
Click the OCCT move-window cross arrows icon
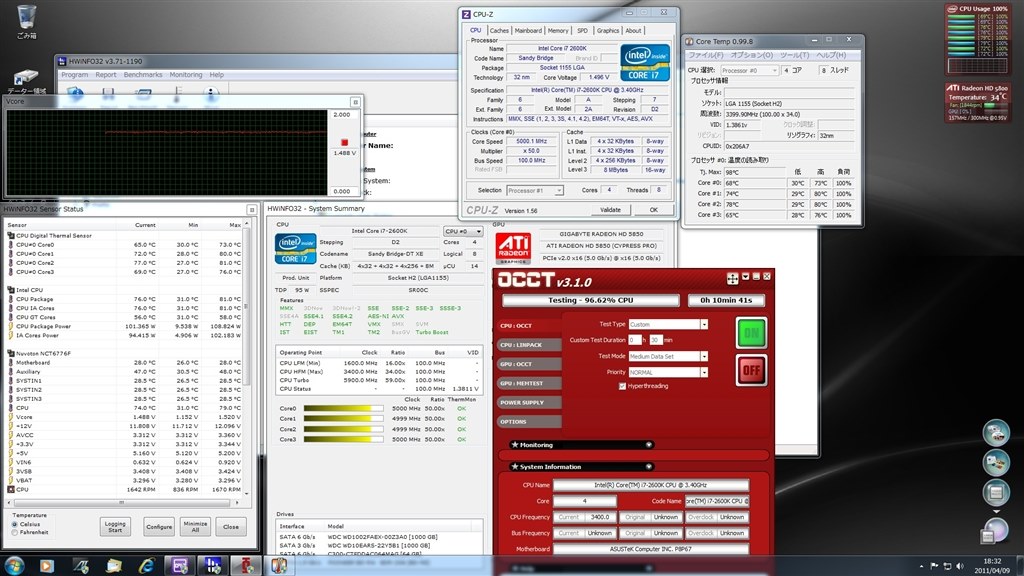click(x=732, y=278)
